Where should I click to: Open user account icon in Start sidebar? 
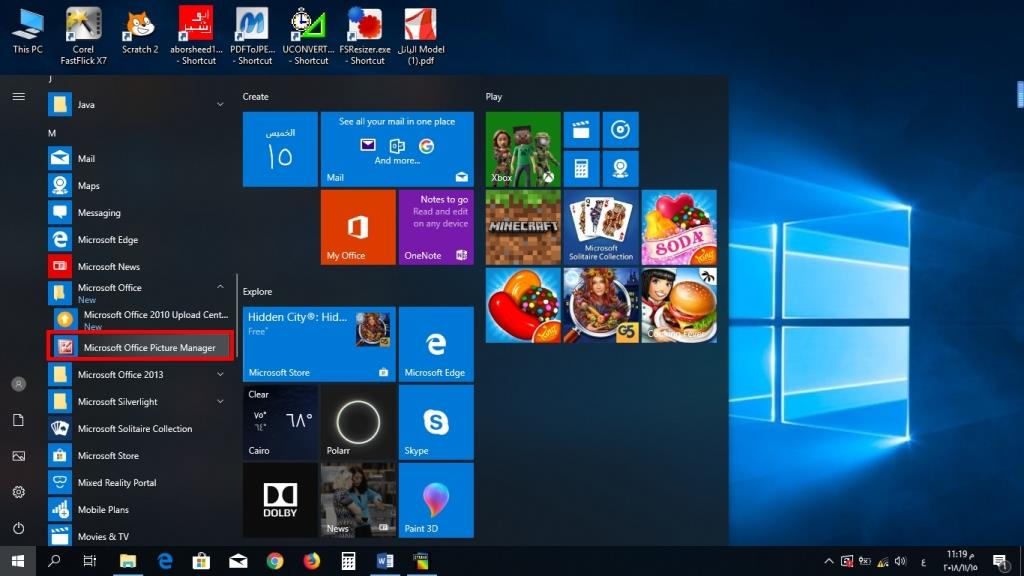(x=19, y=384)
